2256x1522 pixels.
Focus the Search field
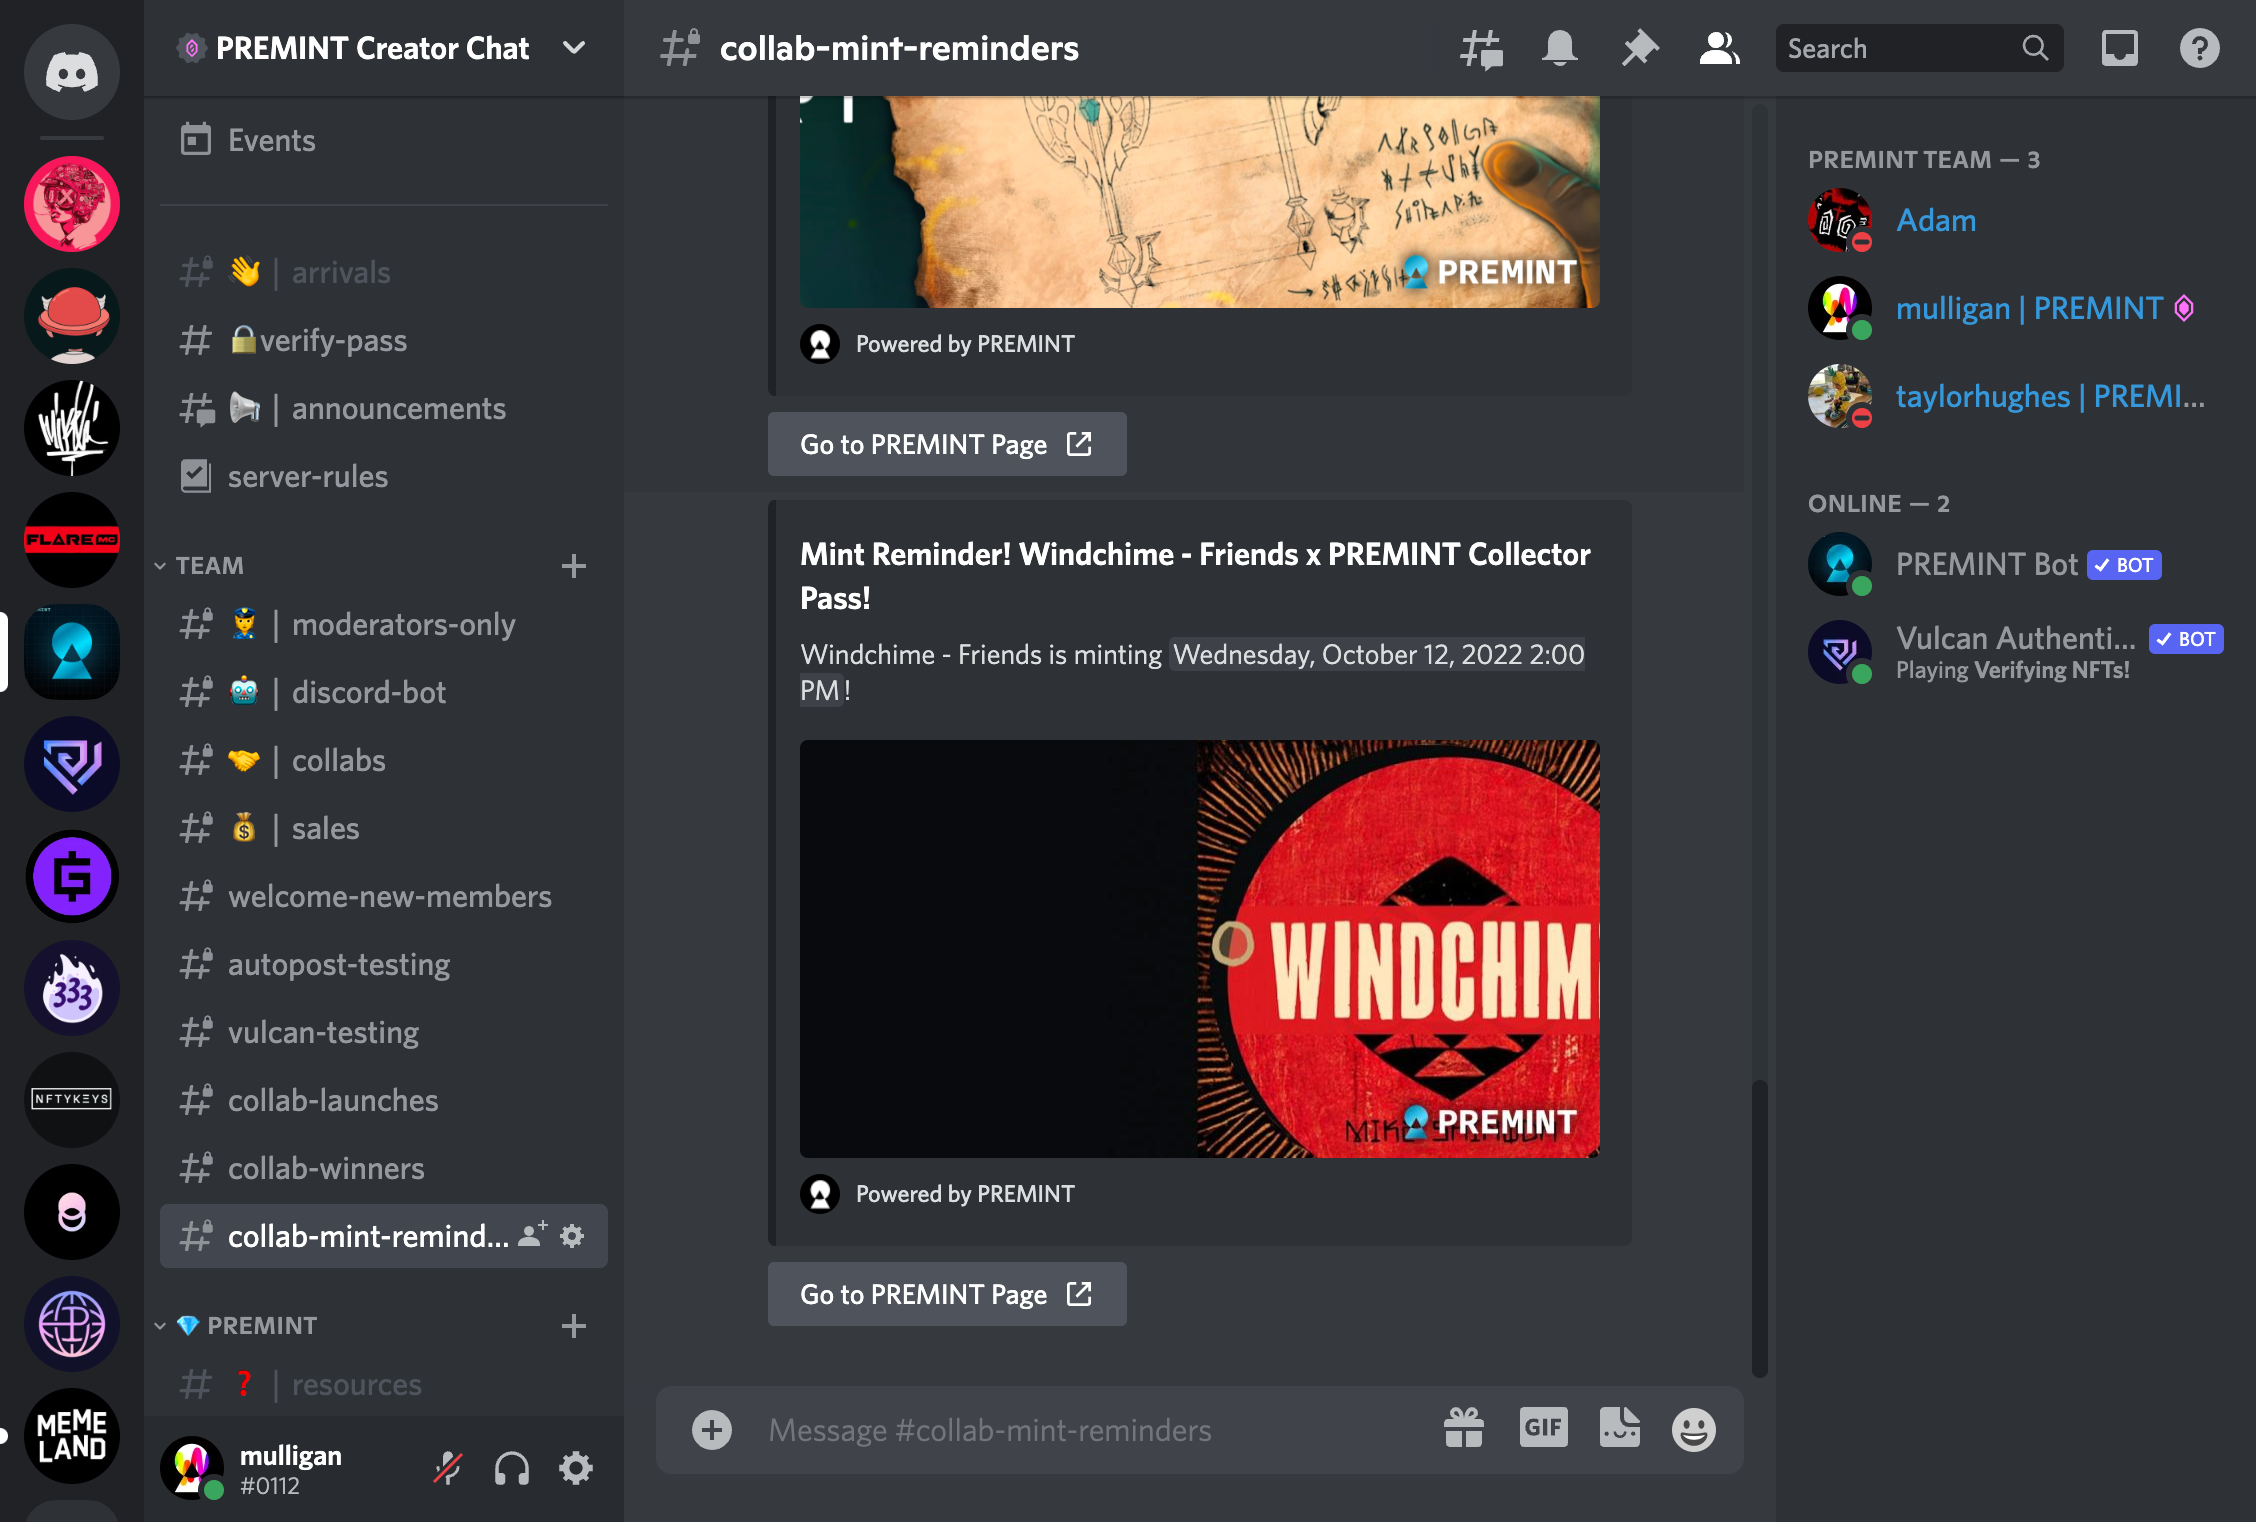click(x=1920, y=48)
